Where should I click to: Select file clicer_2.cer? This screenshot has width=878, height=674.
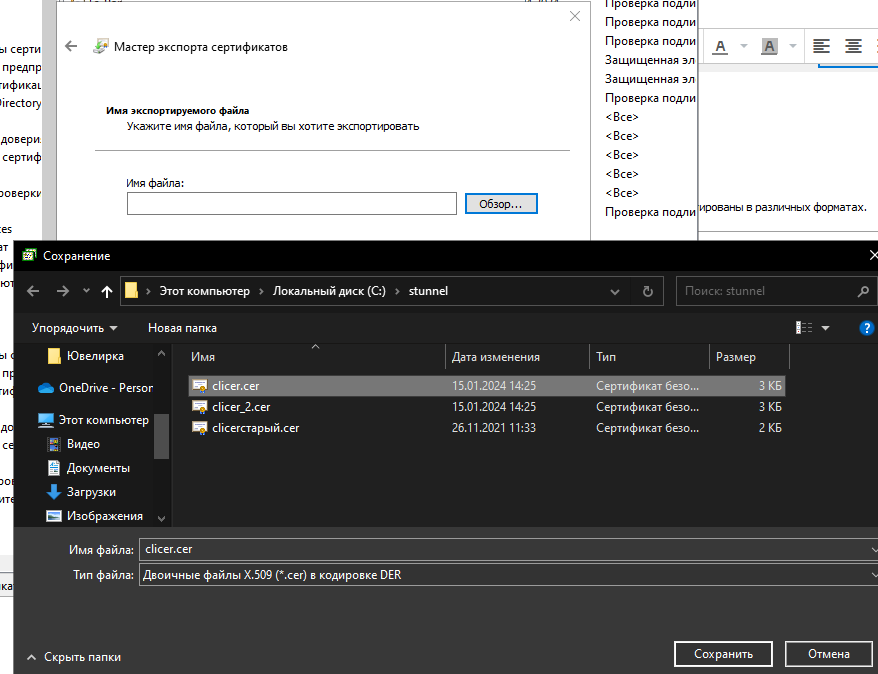(487, 407)
